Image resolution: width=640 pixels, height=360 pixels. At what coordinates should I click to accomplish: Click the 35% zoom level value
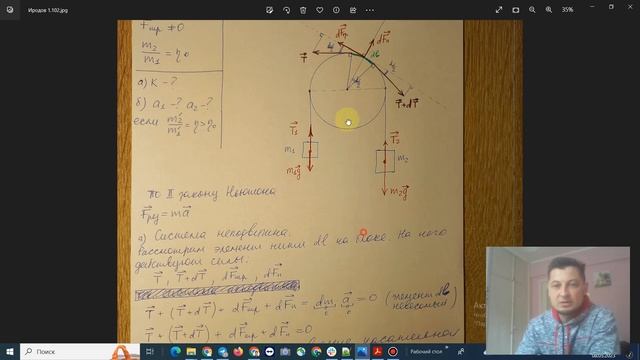[x=567, y=10]
